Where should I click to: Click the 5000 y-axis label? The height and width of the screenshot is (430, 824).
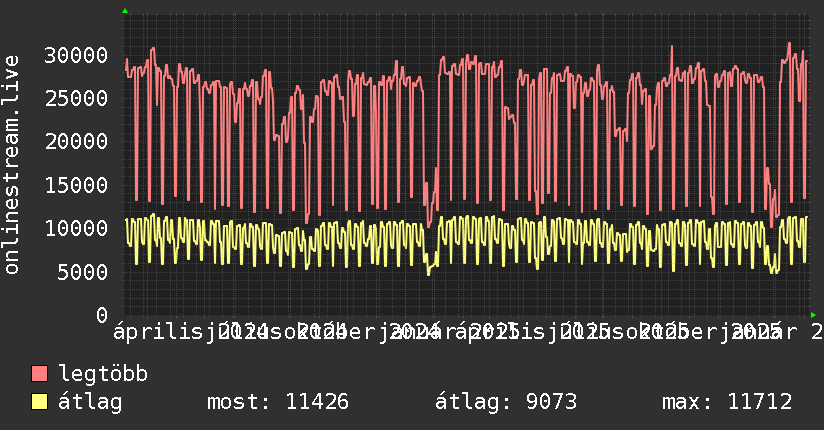click(83, 272)
